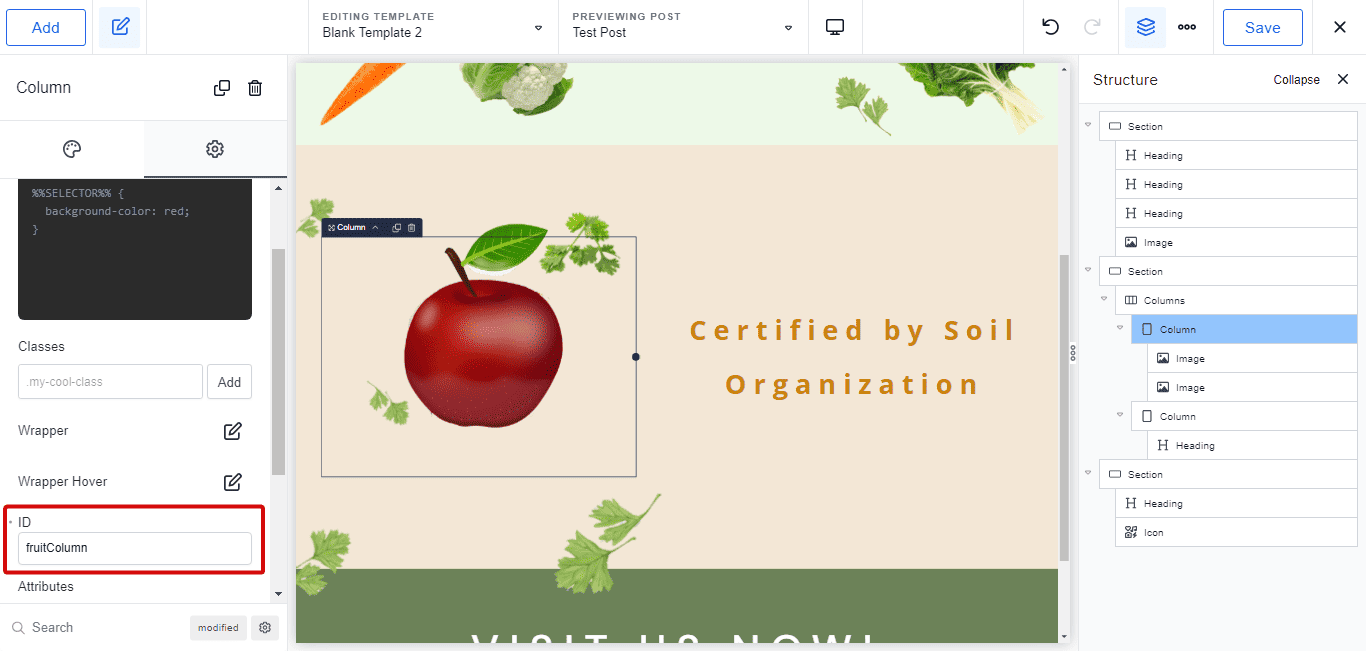1366x651 pixels.
Task: Click the pencil edit icon beside Add
Action: [120, 27]
